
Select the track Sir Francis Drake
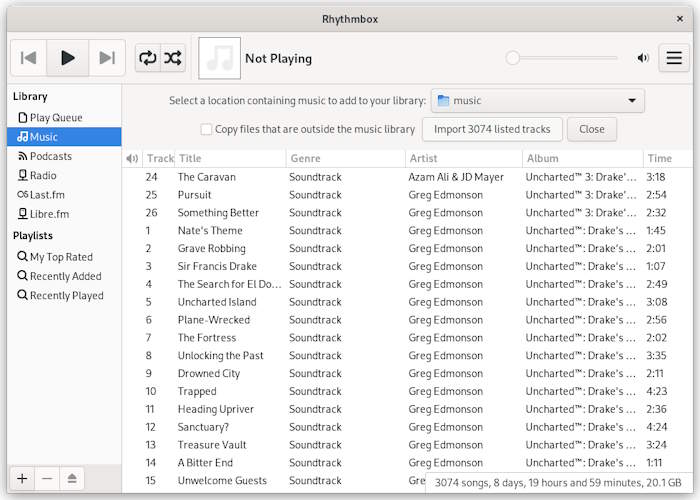click(407, 266)
